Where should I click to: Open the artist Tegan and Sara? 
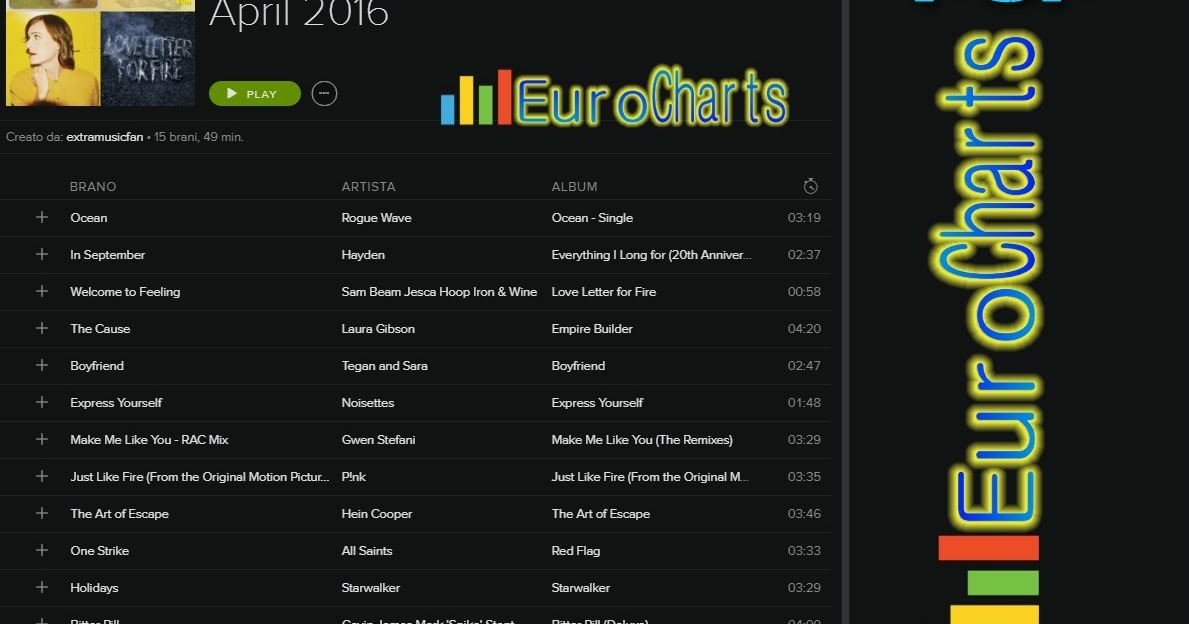click(x=383, y=365)
